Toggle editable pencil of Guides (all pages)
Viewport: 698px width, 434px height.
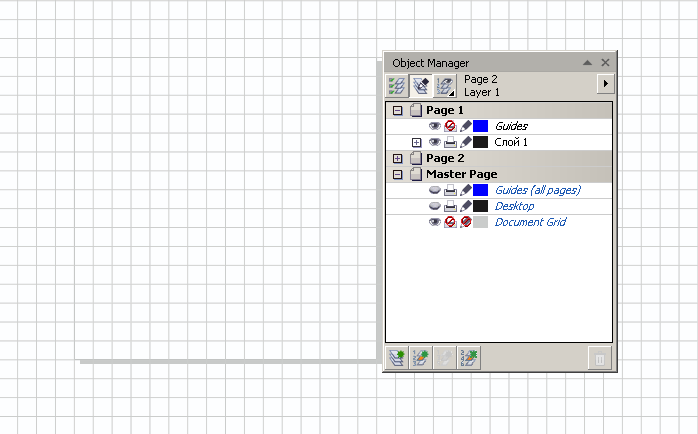point(466,190)
